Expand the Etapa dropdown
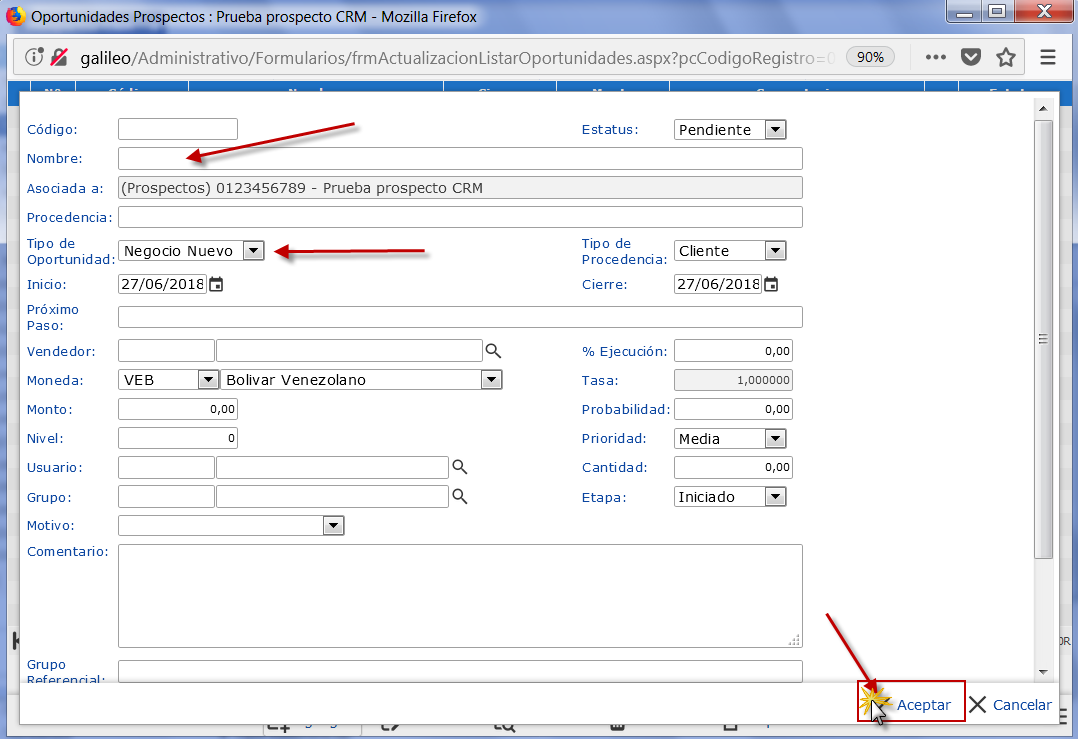Image resolution: width=1078 pixels, height=739 pixels. click(x=775, y=496)
